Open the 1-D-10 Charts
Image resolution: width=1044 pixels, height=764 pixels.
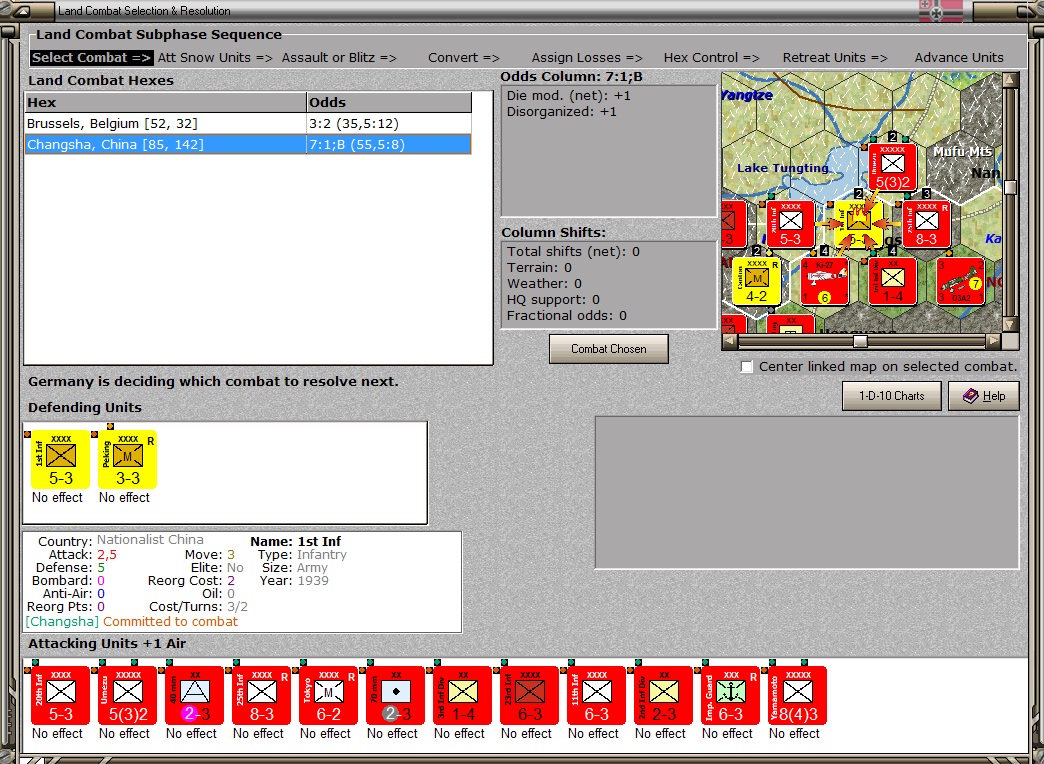click(x=892, y=396)
